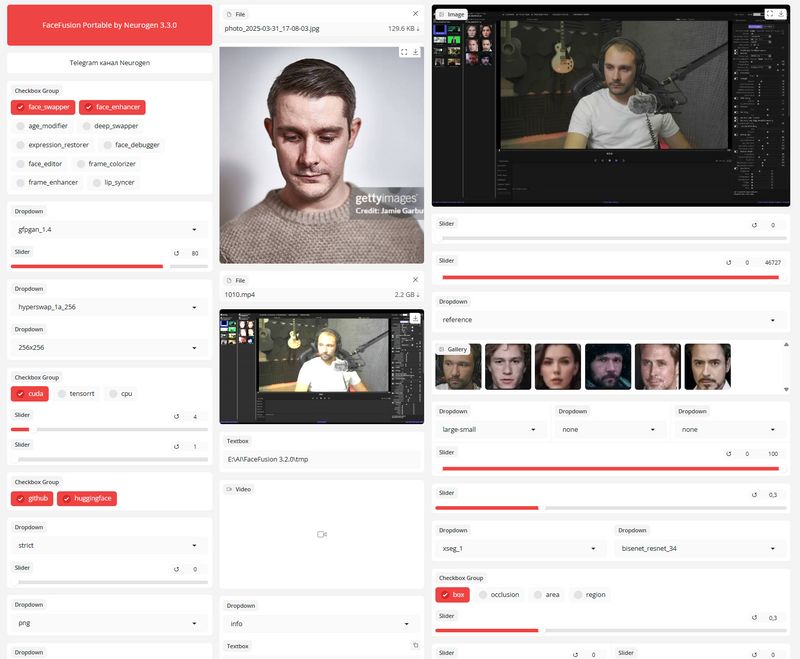Remove the uploaded photo_2025-03-31 jpg file

416,15
